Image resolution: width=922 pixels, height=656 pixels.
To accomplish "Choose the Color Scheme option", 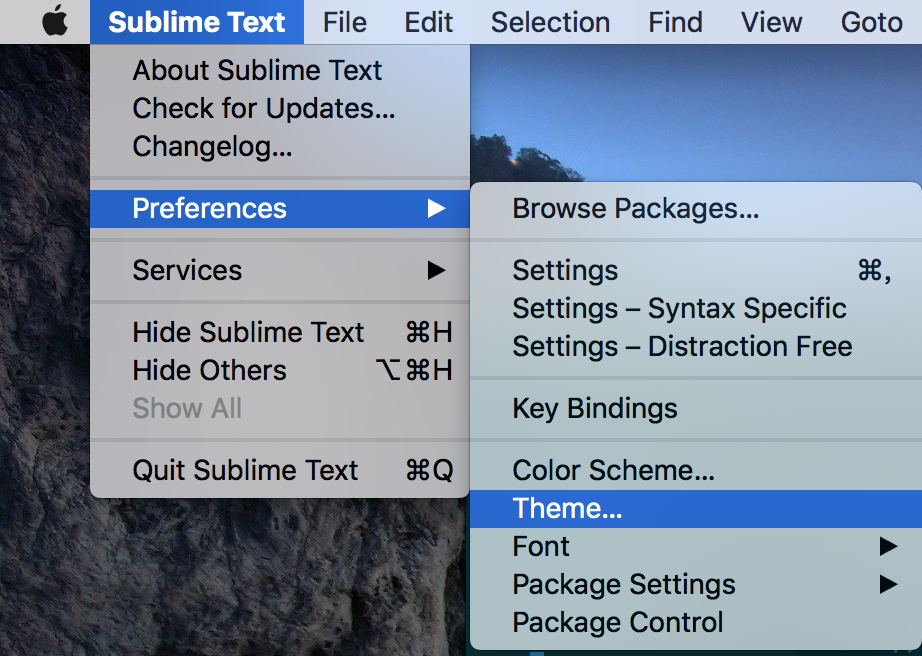I will tap(613, 470).
